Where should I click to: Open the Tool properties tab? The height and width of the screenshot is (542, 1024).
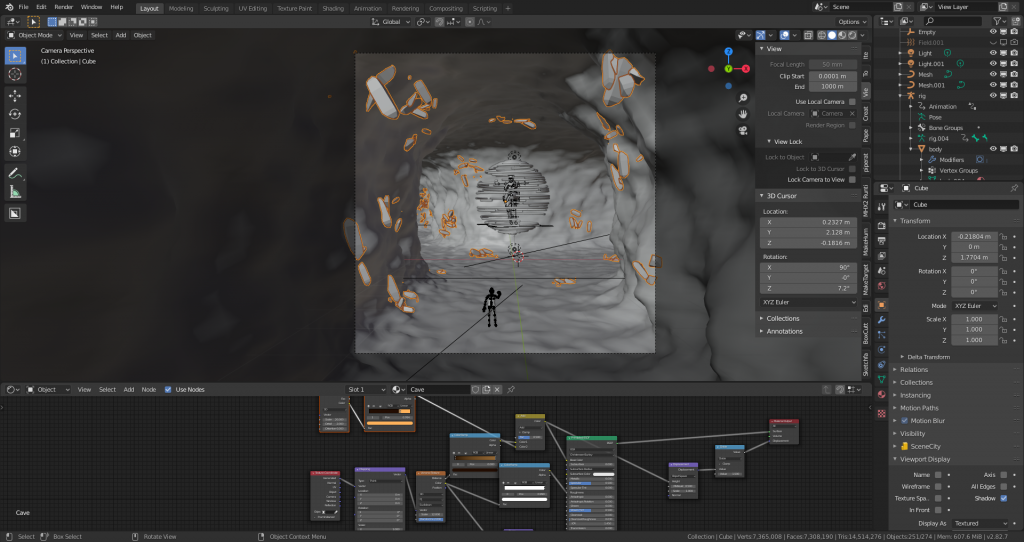[882, 207]
